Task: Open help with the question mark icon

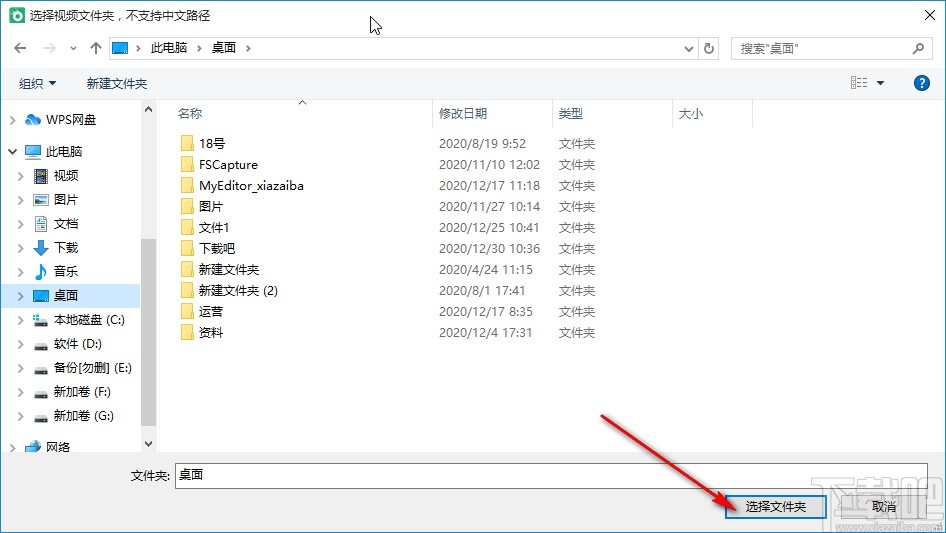Action: coord(921,83)
